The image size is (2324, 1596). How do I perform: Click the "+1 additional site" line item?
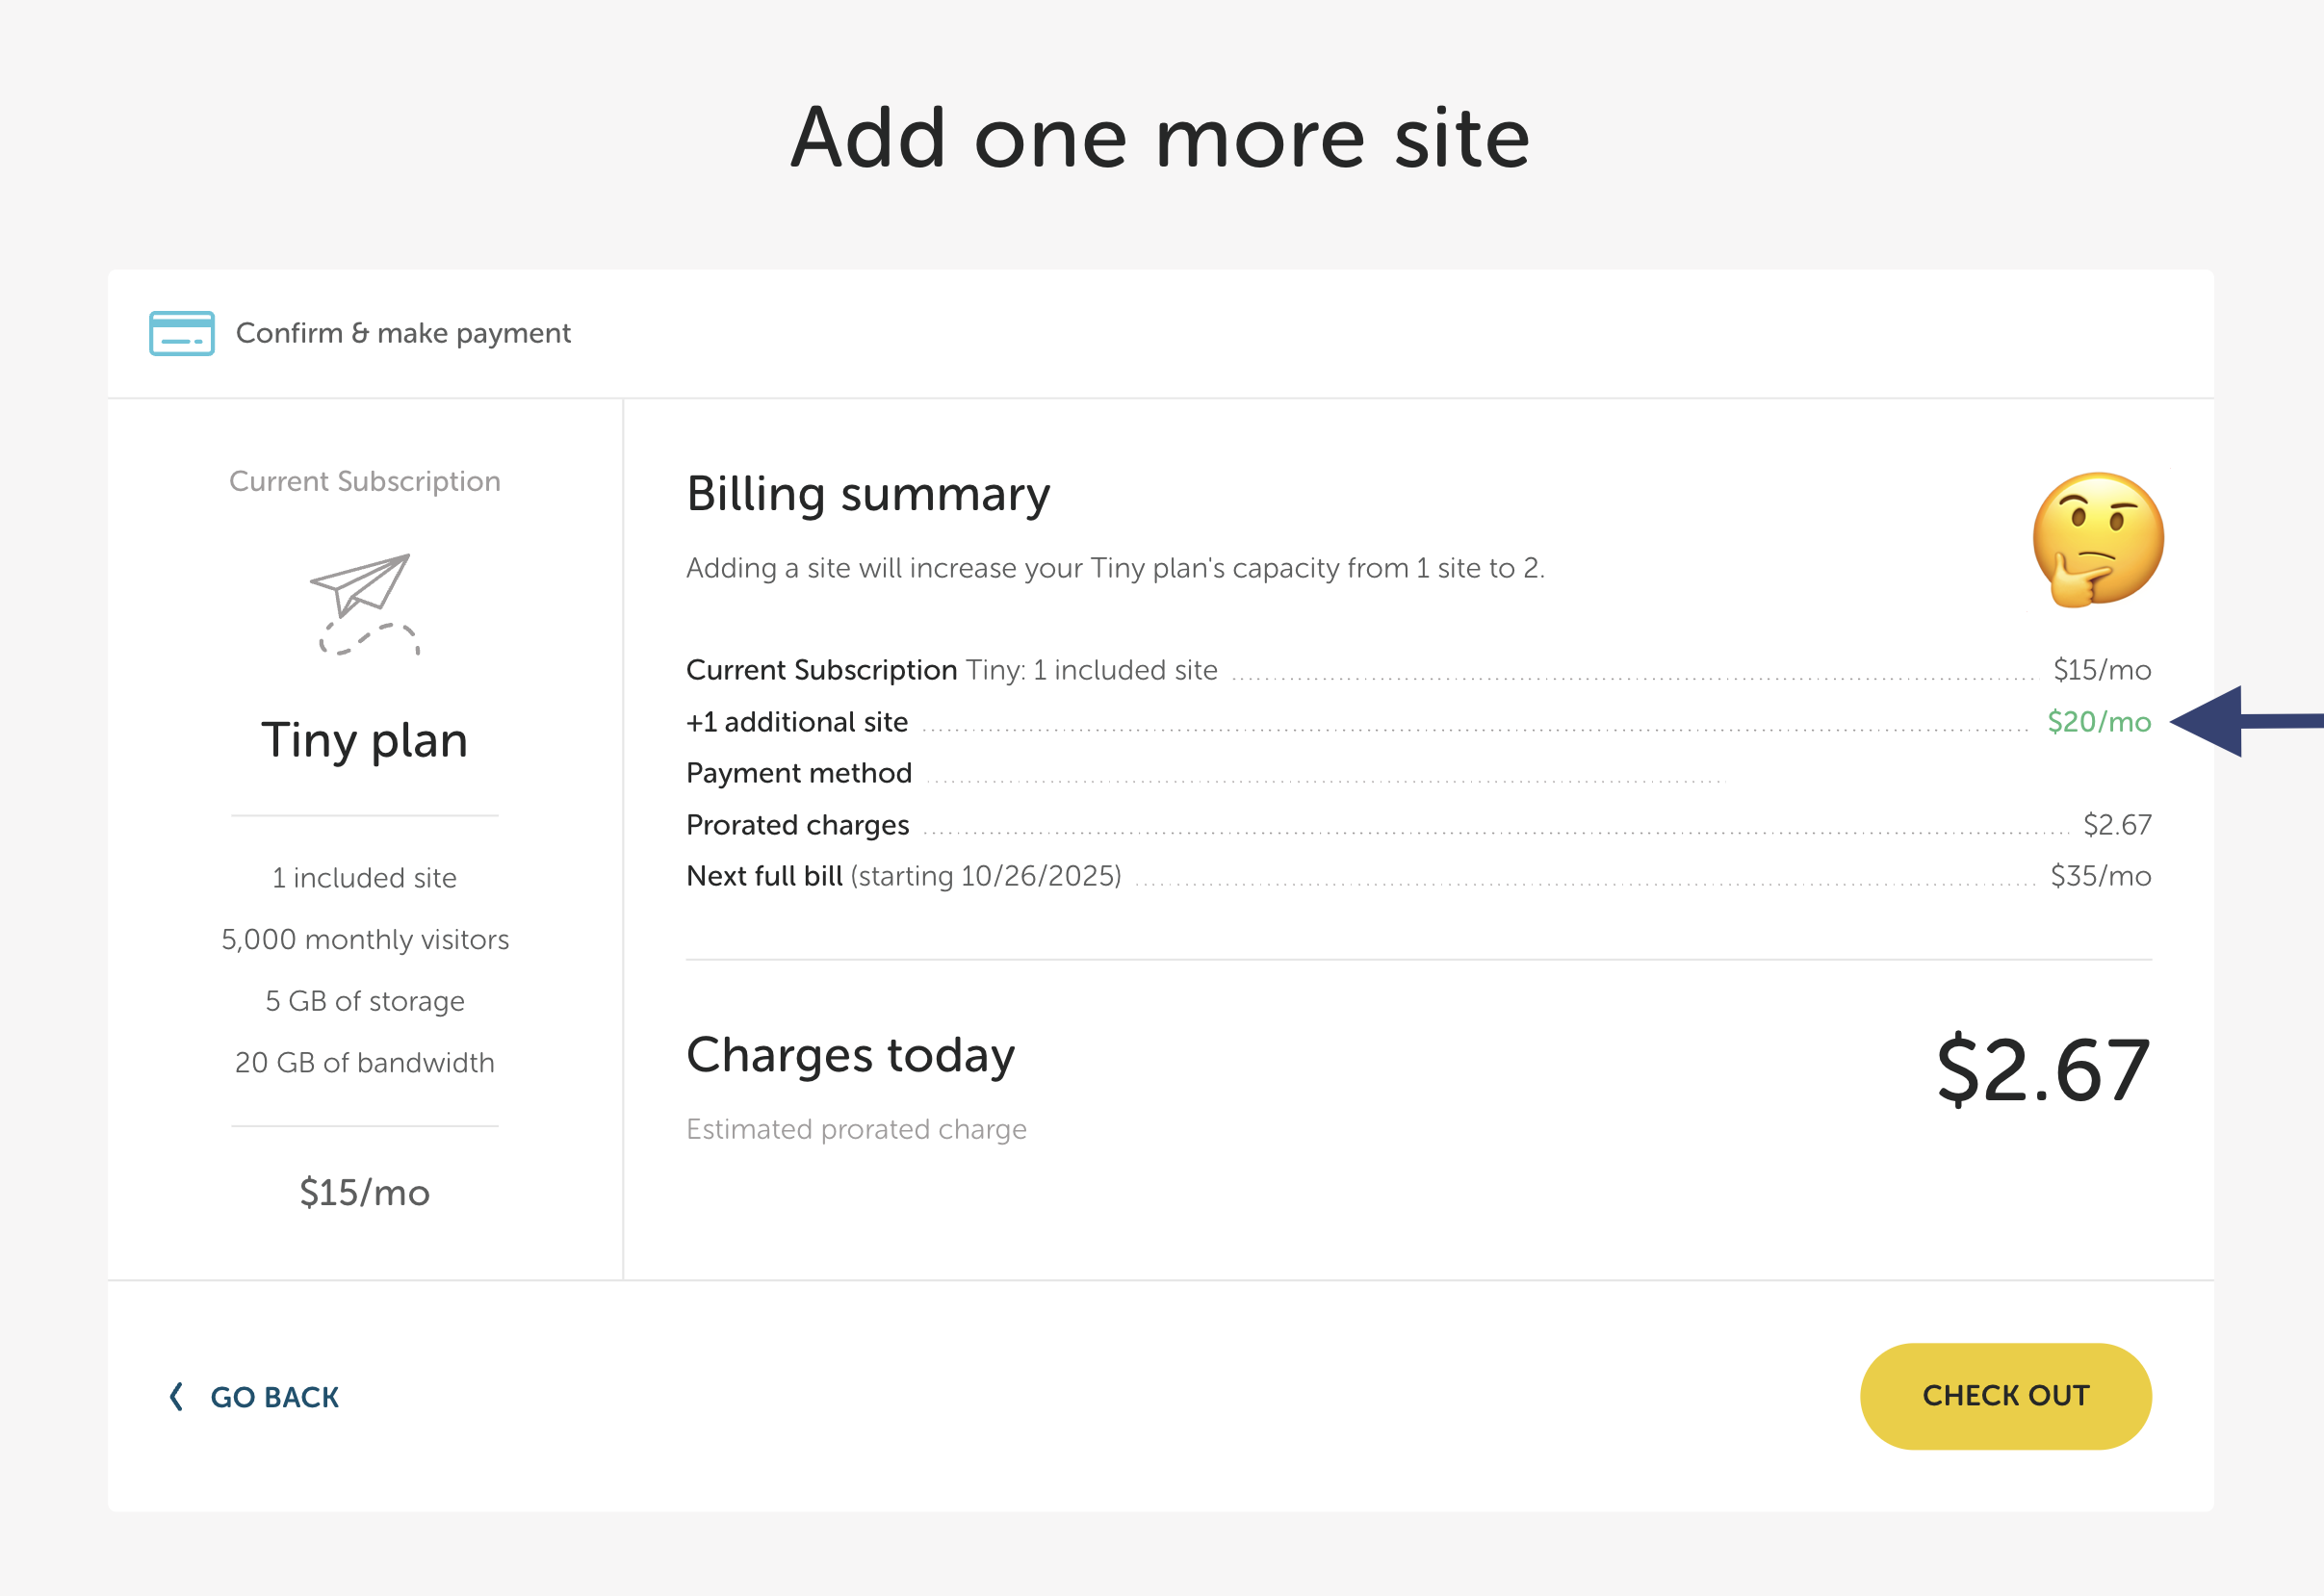click(797, 722)
